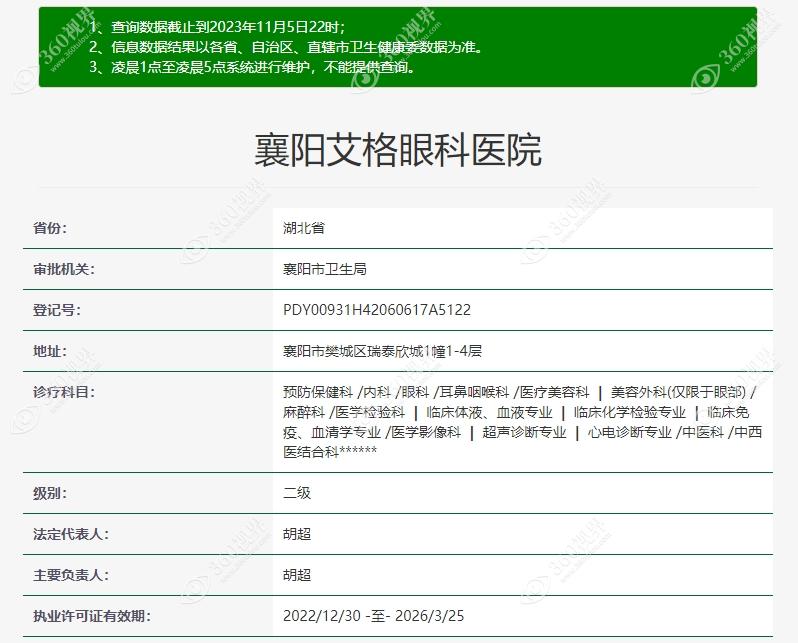The image size is (798, 643).
Task: Click the 省份 label
Action: 50,228
